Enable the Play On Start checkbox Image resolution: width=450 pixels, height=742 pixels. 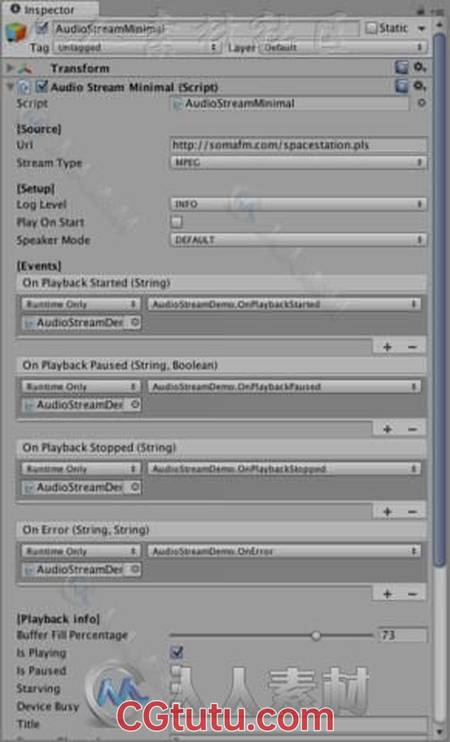click(x=176, y=222)
